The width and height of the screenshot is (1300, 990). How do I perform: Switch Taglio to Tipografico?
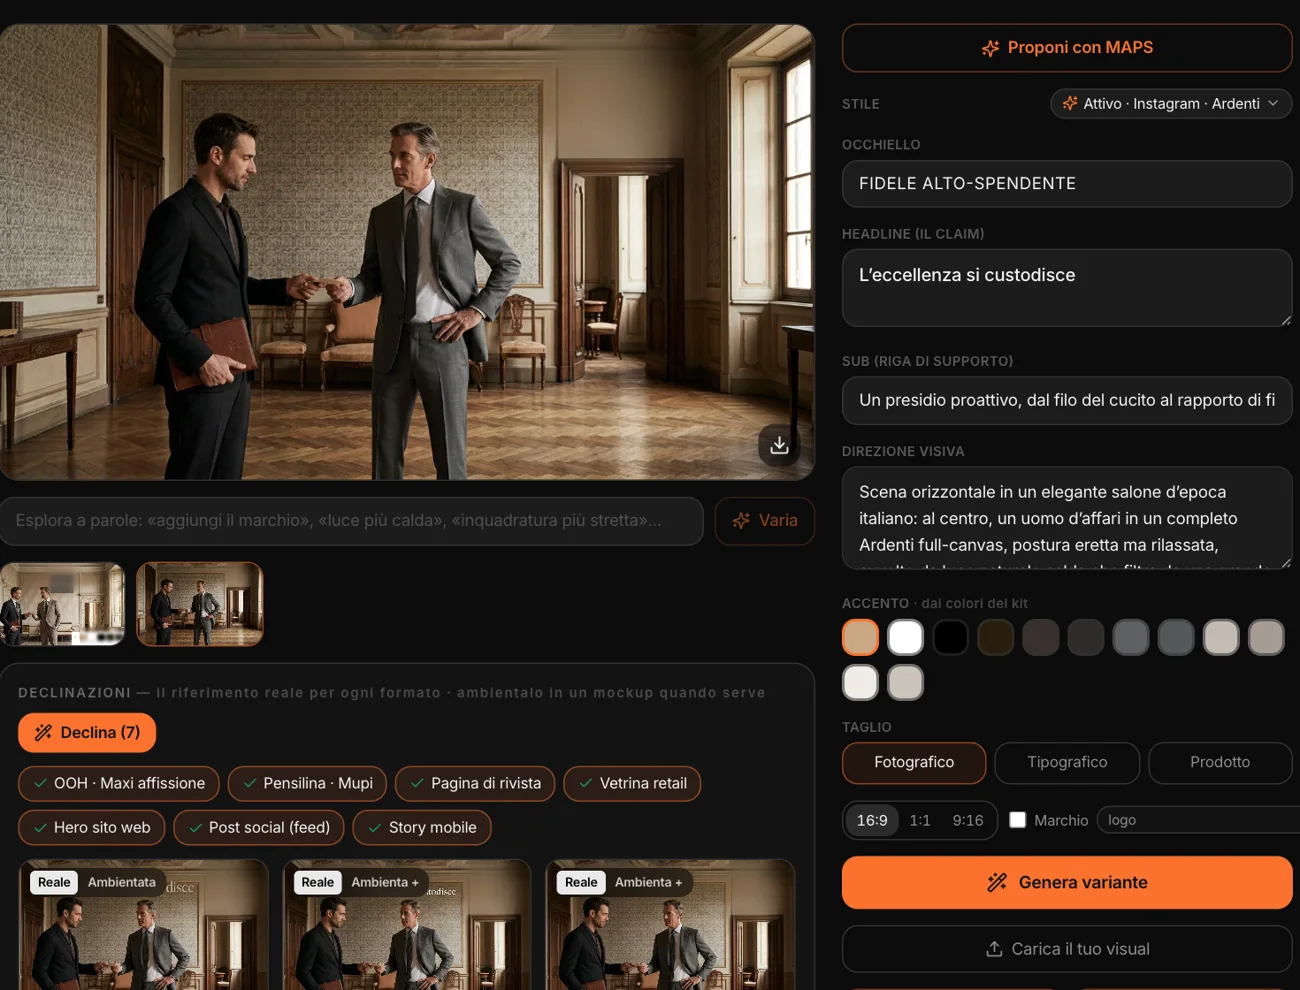pos(1067,762)
